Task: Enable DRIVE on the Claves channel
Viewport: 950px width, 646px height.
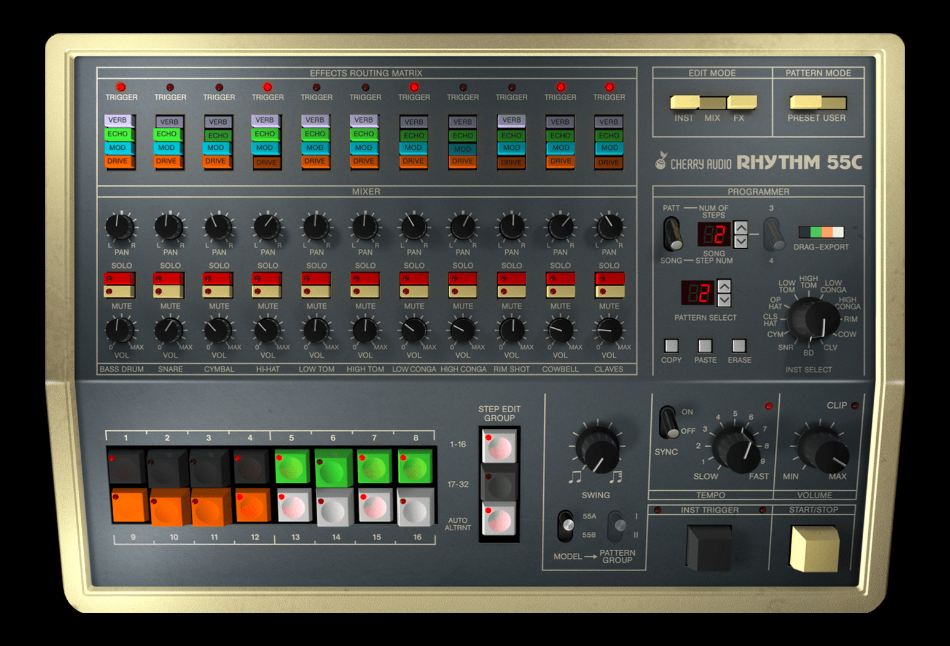Action: click(608, 162)
